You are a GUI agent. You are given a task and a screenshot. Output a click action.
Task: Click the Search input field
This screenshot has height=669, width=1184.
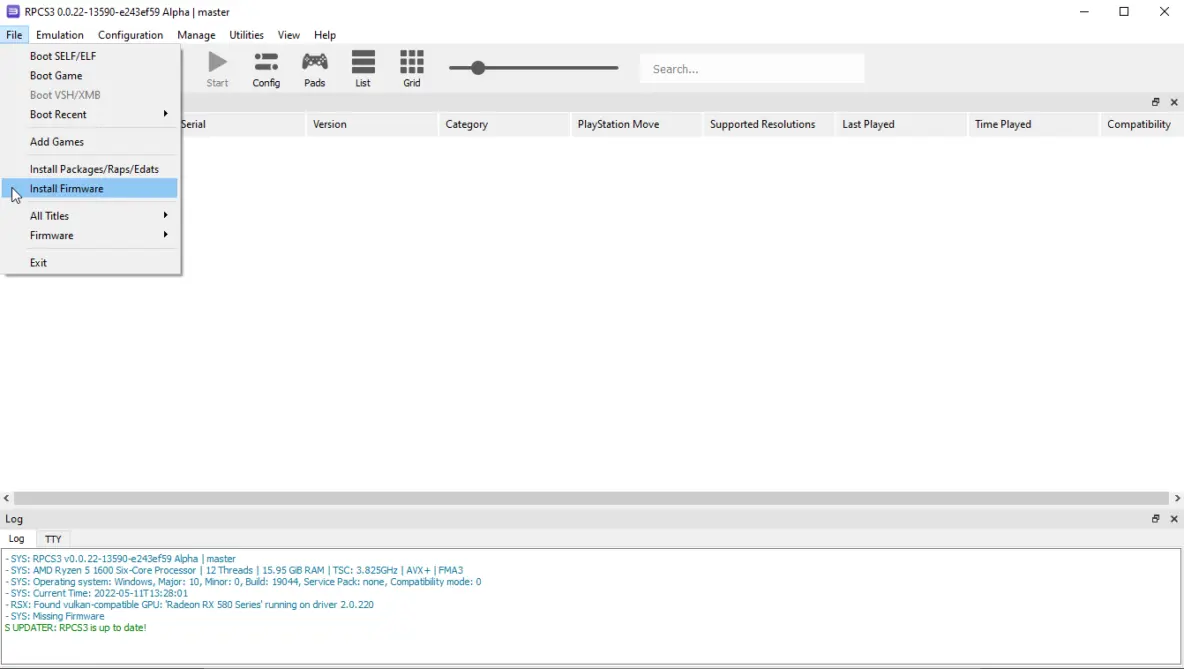(x=752, y=69)
